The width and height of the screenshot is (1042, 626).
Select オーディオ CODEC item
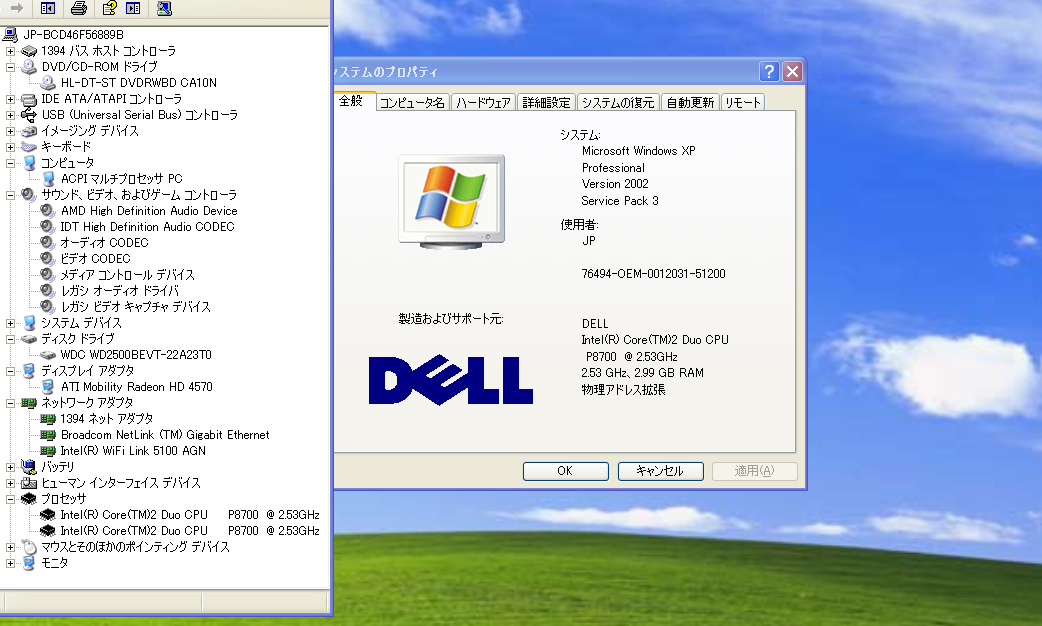[x=104, y=243]
